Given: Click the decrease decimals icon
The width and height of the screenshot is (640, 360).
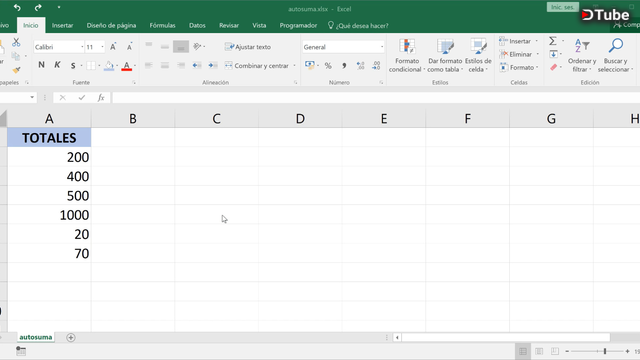Looking at the screenshot, I should click(x=376, y=65).
